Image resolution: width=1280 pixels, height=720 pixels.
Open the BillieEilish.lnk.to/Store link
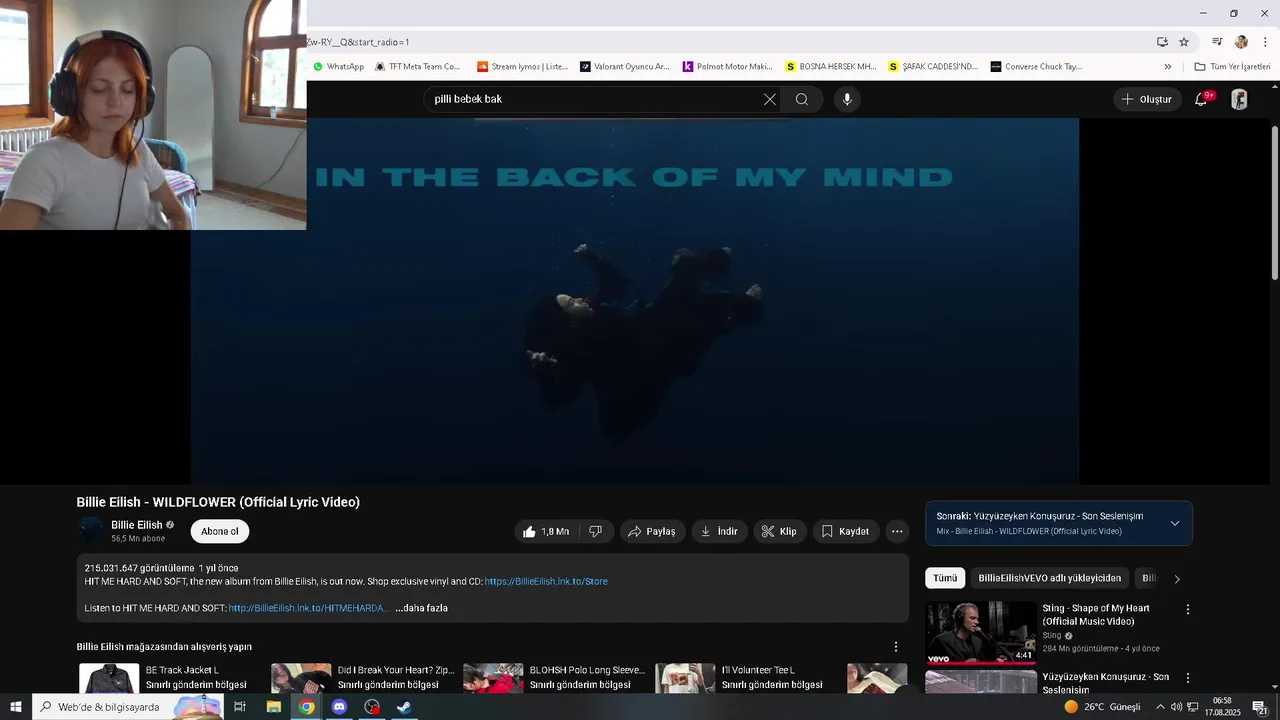(546, 581)
